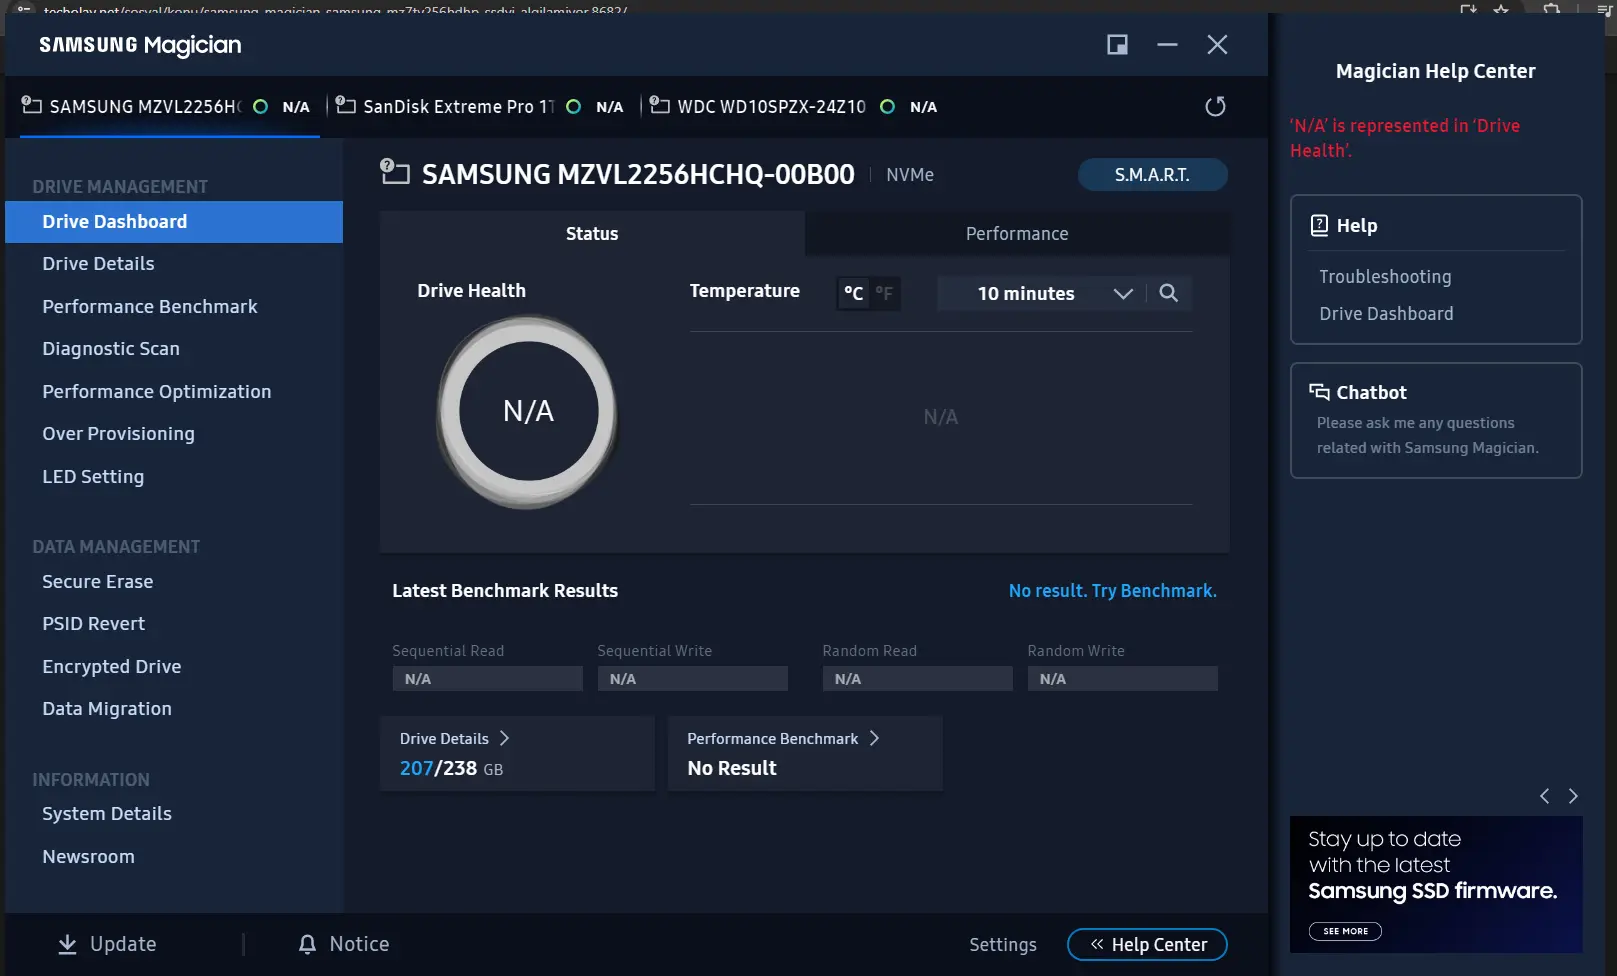Viewport: 1617px width, 976px height.
Task: Click the Chatbot speech bubble icon
Action: pos(1319,392)
